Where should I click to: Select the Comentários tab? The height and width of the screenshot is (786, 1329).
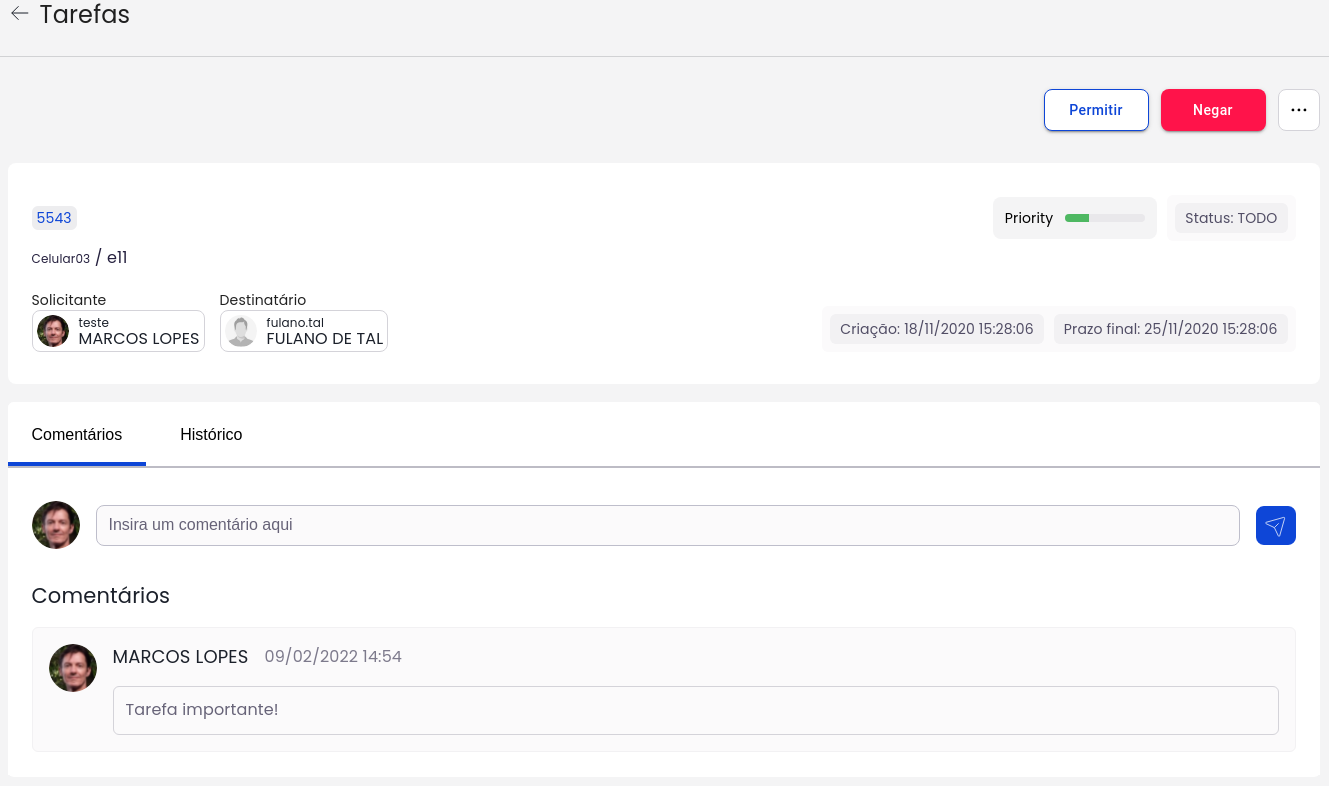tap(77, 434)
